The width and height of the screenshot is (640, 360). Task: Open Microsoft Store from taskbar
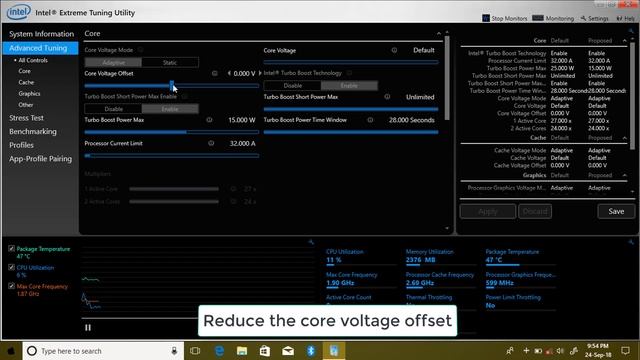pyautogui.click(x=265, y=351)
